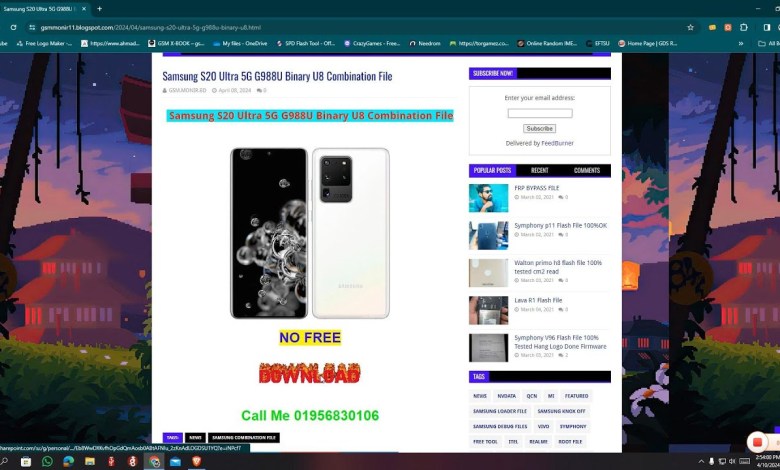Click the Subscribe button
The height and width of the screenshot is (470, 780).
click(x=540, y=128)
